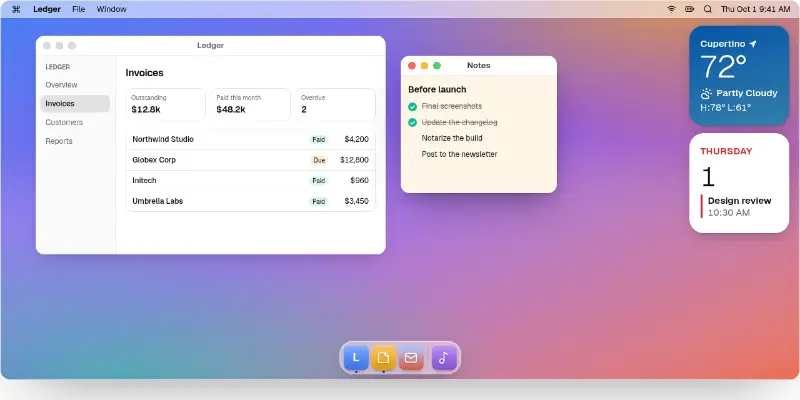This screenshot has height=400, width=800.
Task: Close the Notes window with red button
Action: point(412,66)
